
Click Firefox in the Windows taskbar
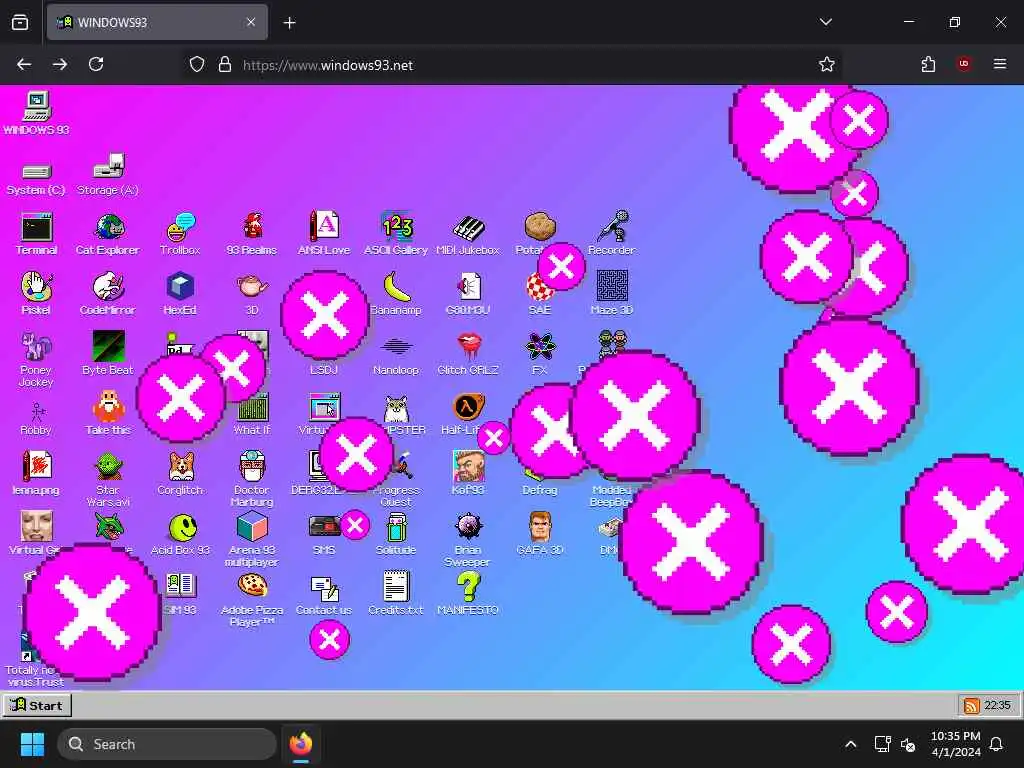click(x=301, y=744)
